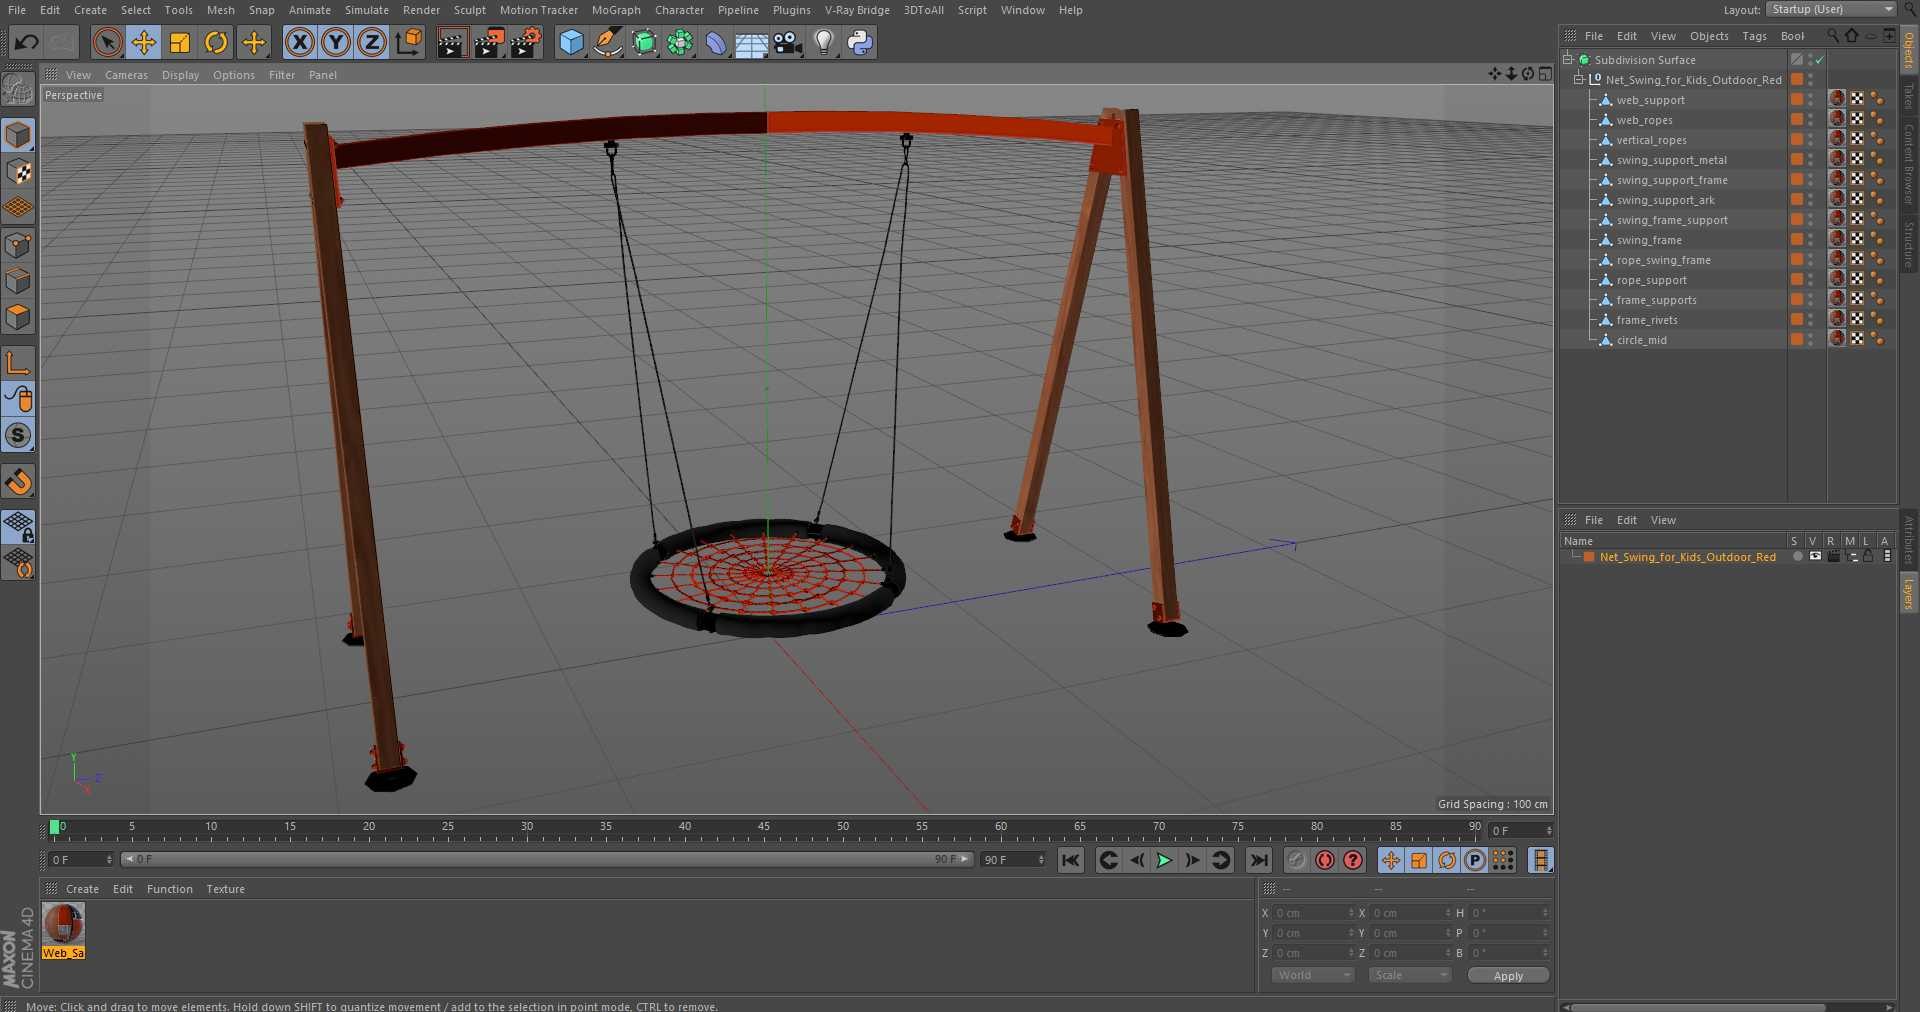
Task: Select the Web_Sa material thumbnail
Action: pyautogui.click(x=63, y=925)
